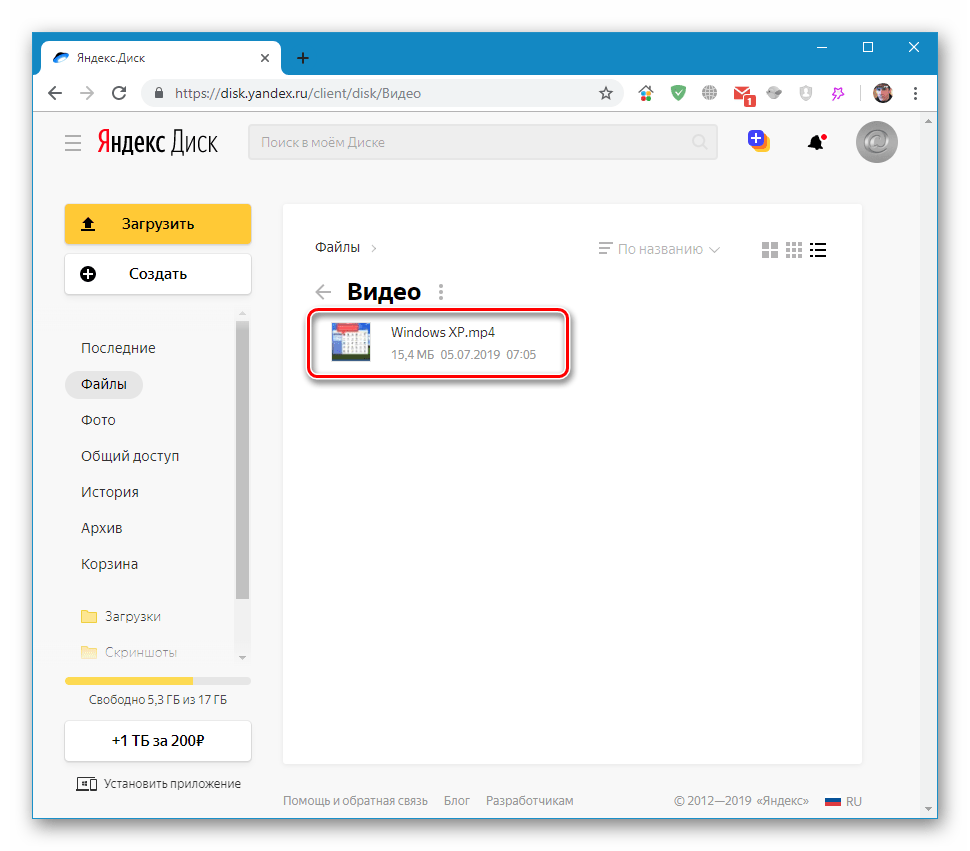Click the +1 ТБ за 200₽ button
Screen dimensions: 970x851
158,741
